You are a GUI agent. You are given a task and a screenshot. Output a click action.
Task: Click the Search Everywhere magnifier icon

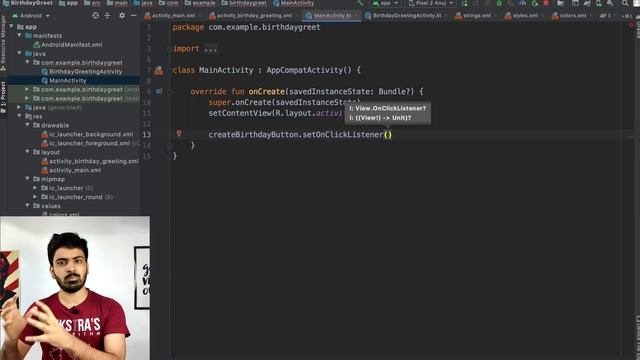point(625,3)
